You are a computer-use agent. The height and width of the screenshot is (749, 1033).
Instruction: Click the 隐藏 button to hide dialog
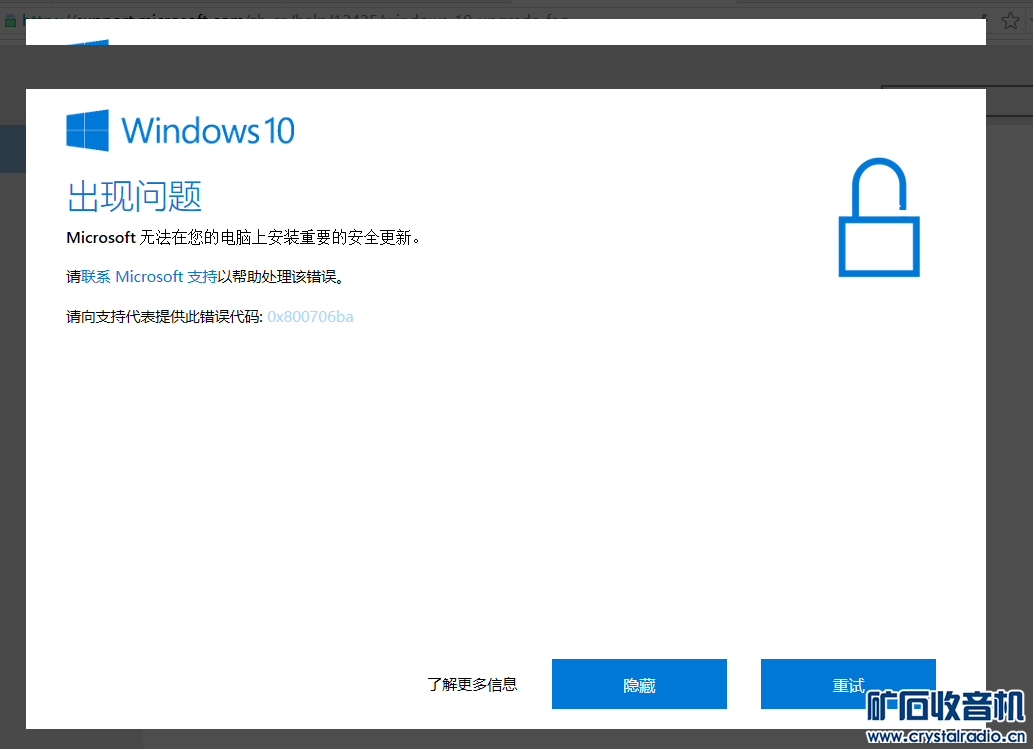click(639, 684)
